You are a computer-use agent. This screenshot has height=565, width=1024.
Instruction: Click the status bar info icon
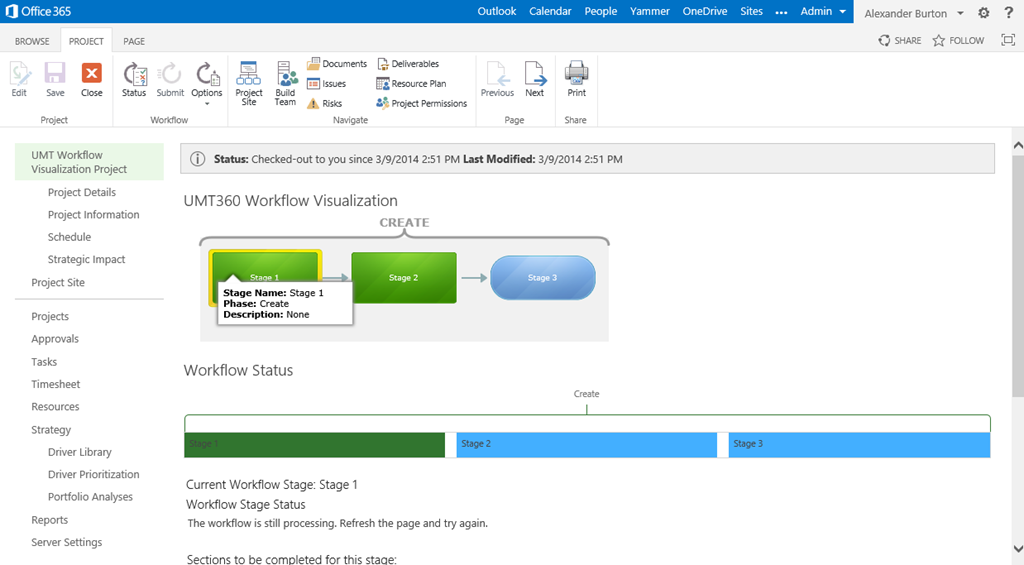point(197,159)
